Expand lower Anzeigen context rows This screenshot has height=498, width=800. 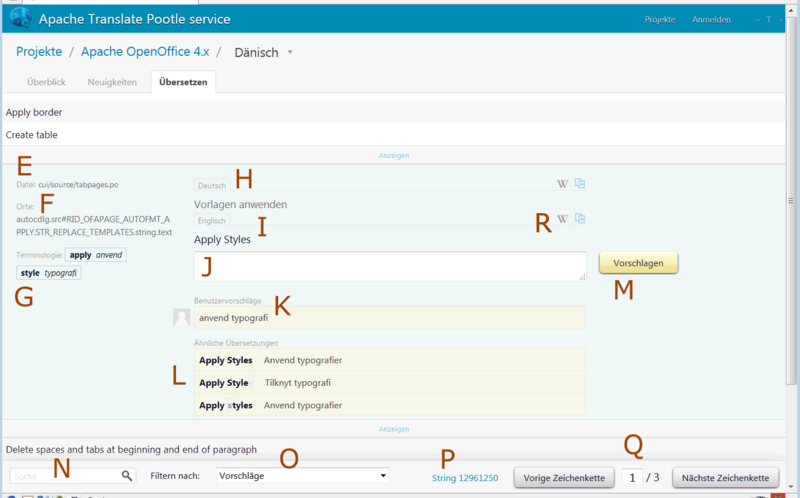[393, 429]
